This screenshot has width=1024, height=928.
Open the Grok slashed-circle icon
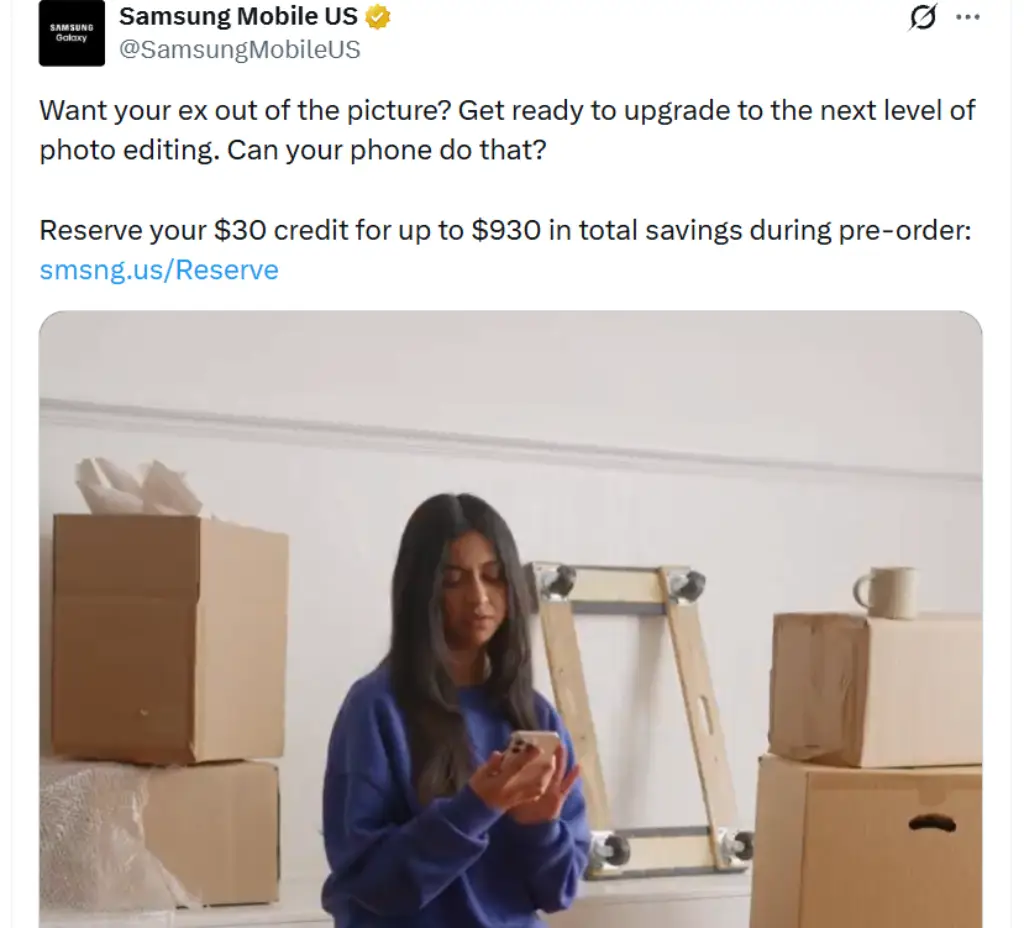pyautogui.click(x=923, y=17)
